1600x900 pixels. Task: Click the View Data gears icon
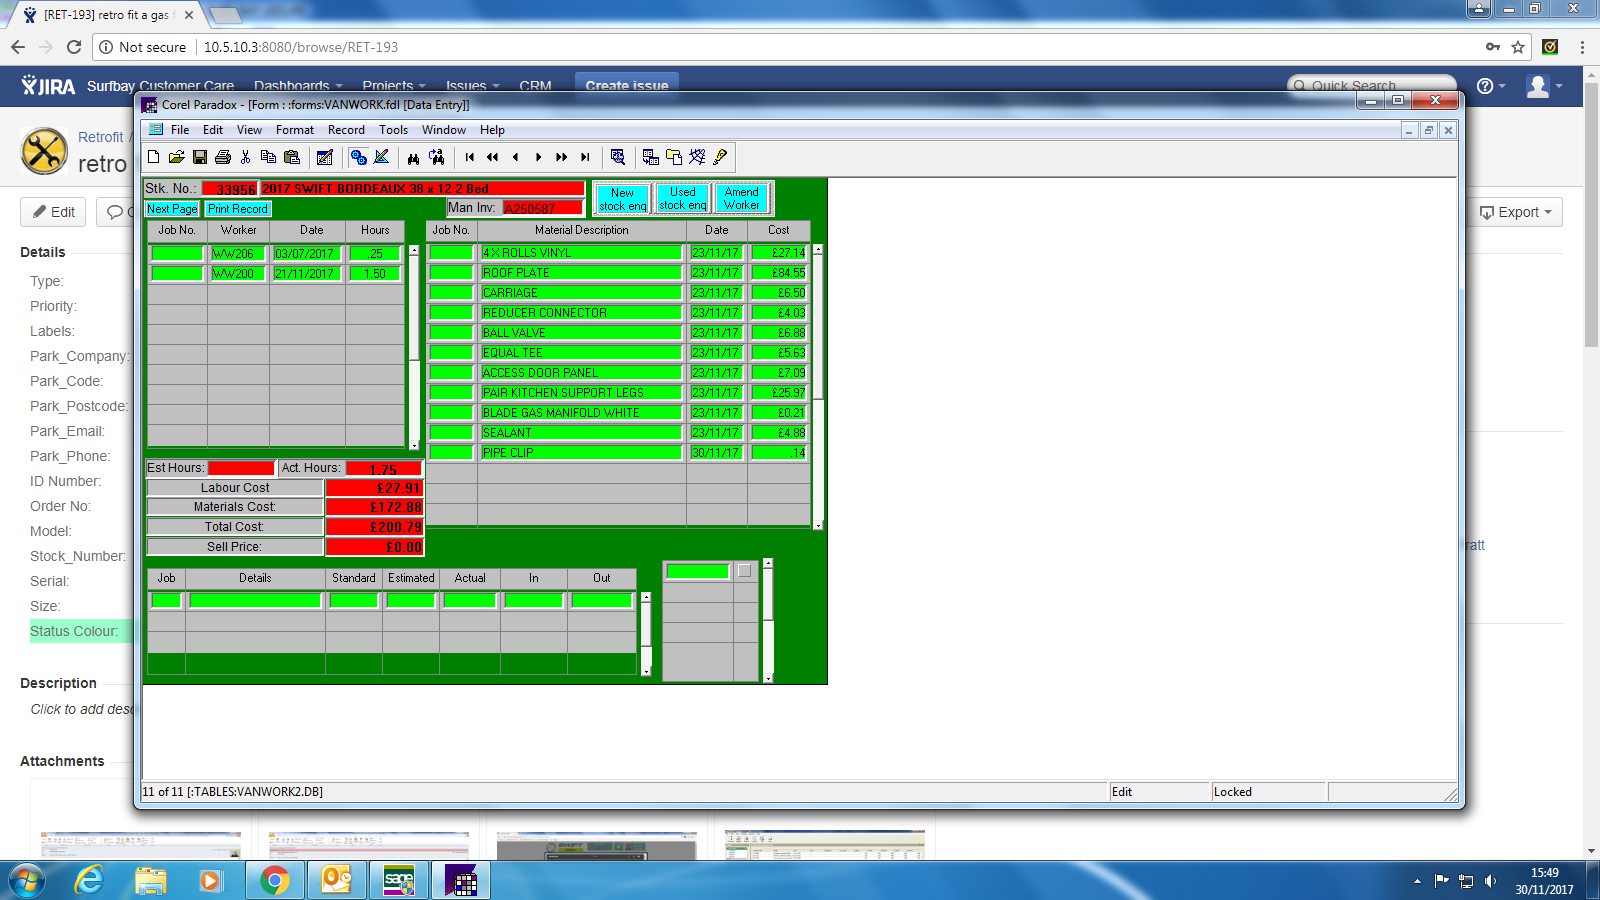[358, 157]
